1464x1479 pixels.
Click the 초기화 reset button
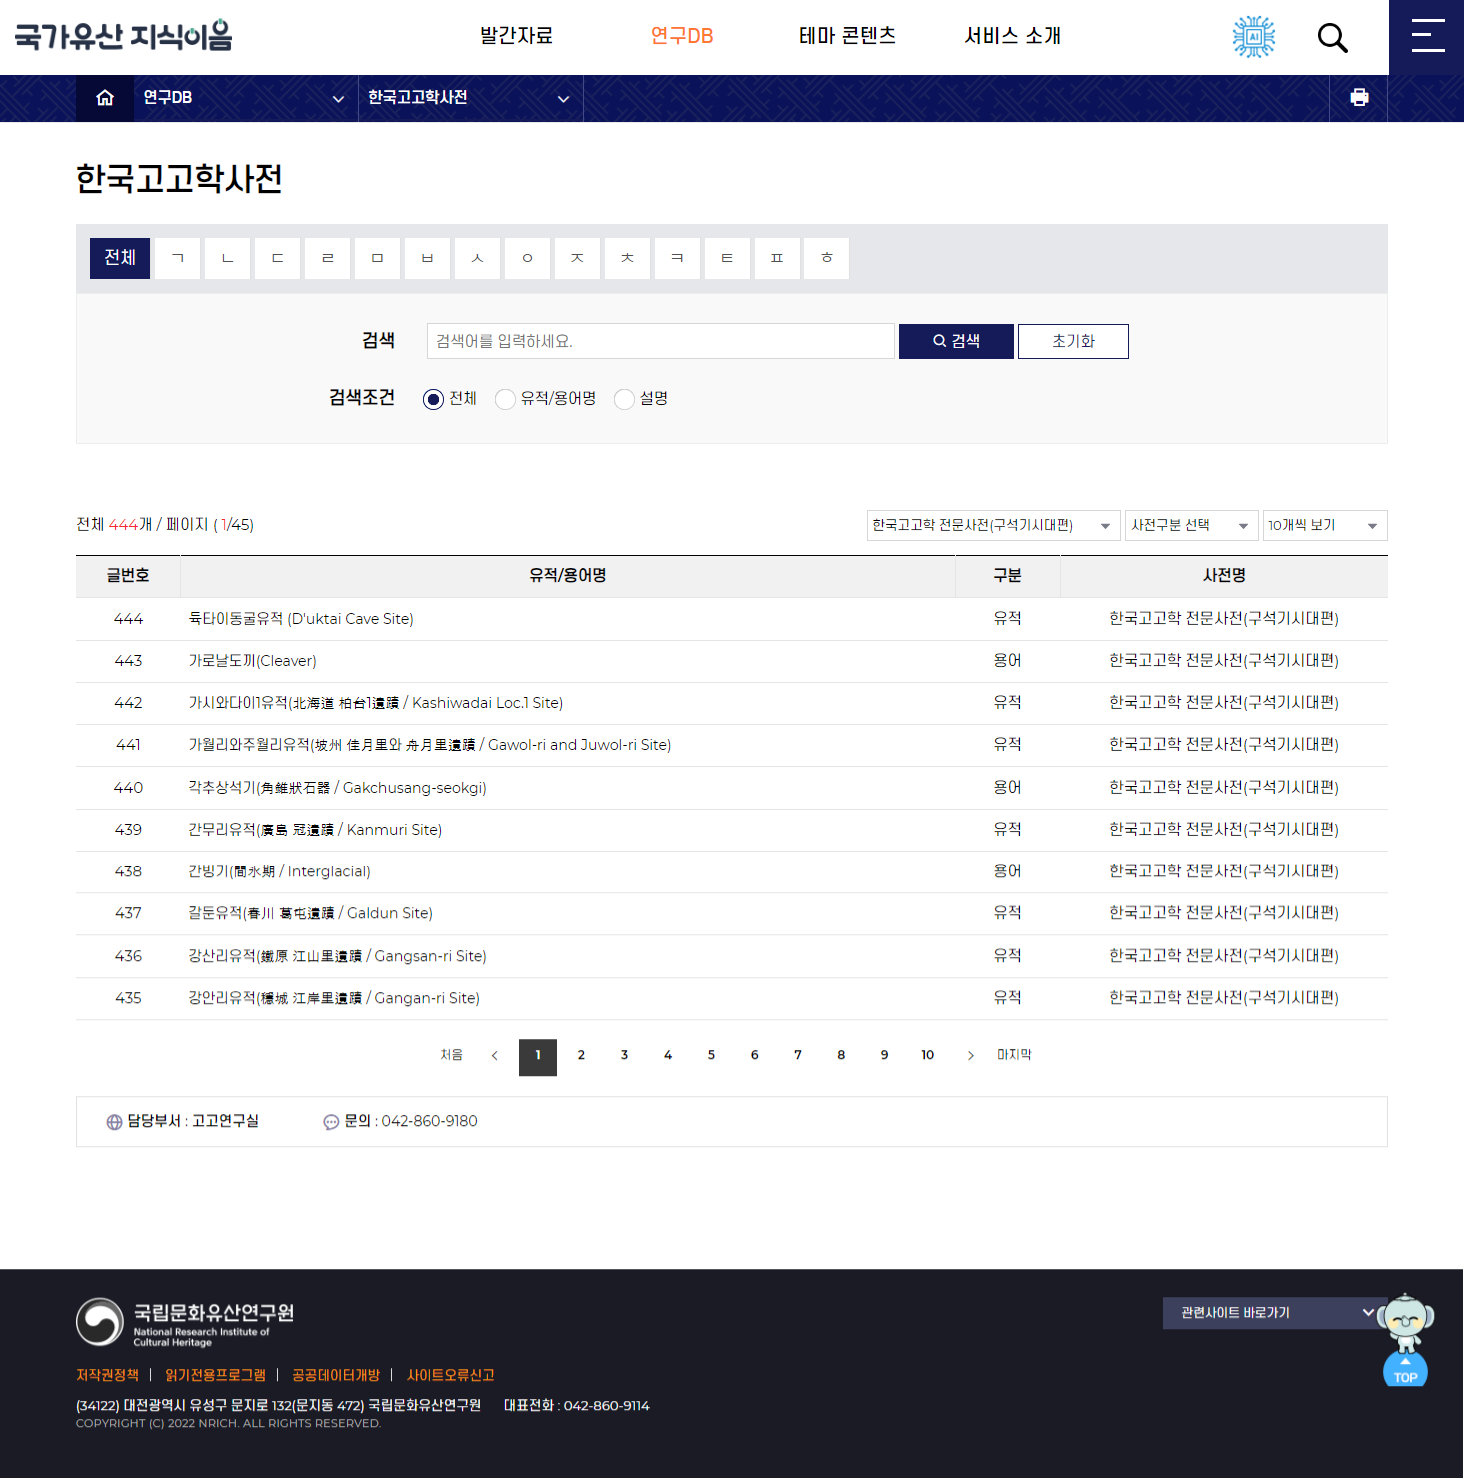click(x=1073, y=342)
